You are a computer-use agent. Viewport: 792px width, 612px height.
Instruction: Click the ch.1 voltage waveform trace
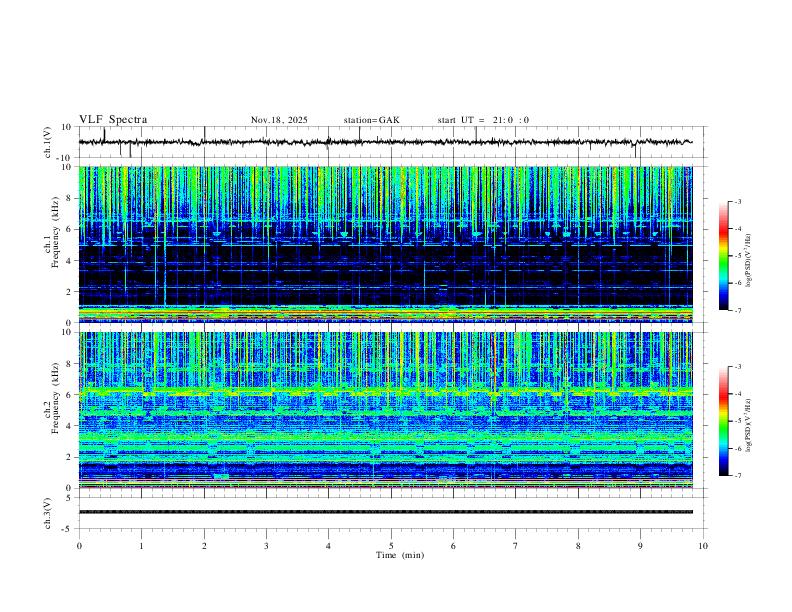point(386,142)
